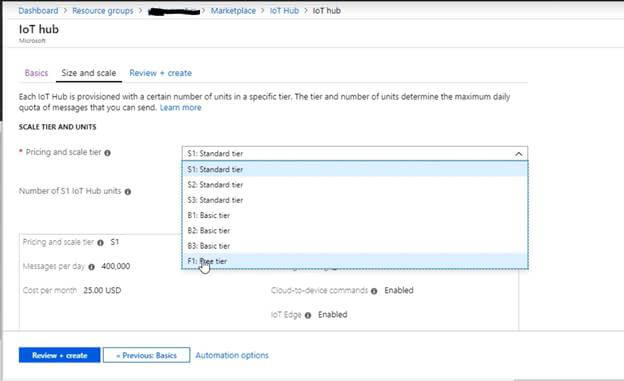This screenshot has height=381, width=624.
Task: Navigate to IoT Hub breadcrumb link
Action: (284, 11)
